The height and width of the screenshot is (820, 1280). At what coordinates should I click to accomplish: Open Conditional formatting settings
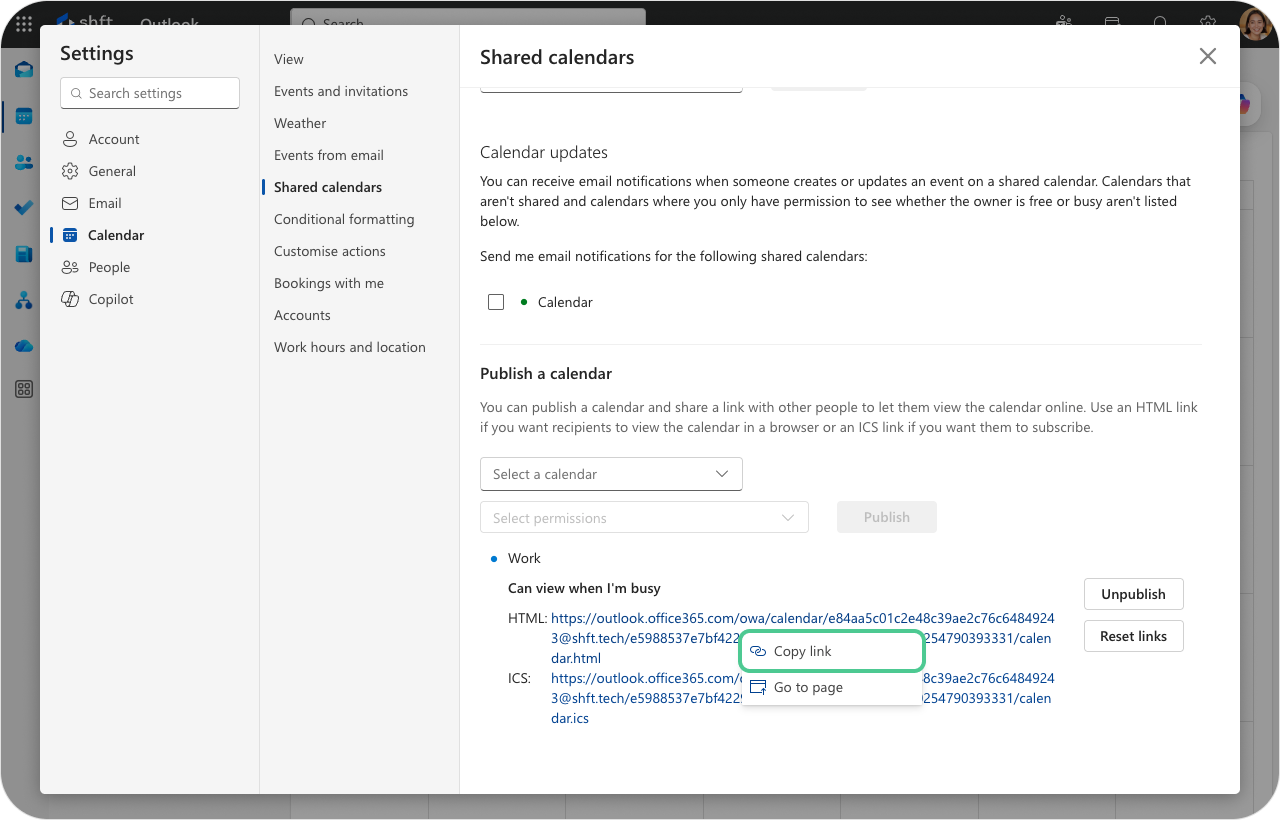344,219
